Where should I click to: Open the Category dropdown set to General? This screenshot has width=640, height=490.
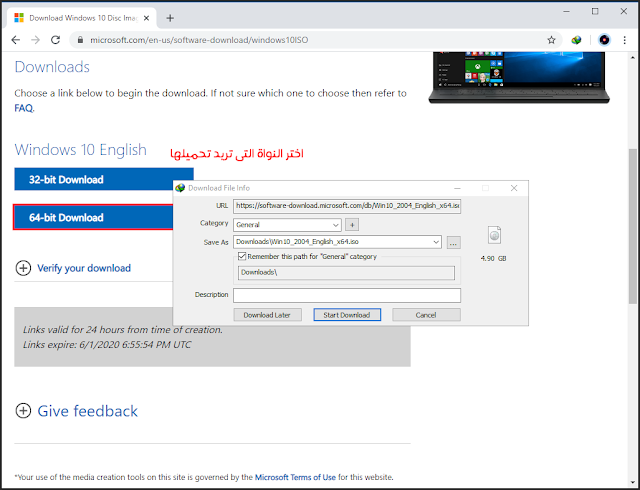click(287, 225)
